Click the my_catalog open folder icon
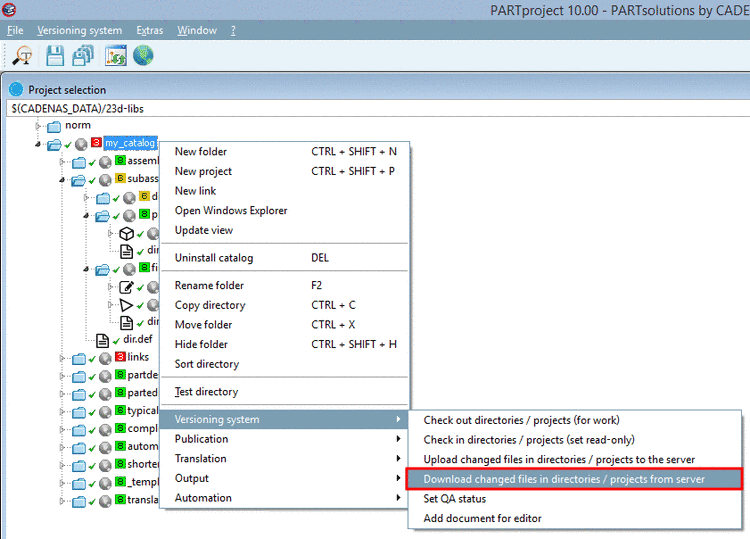This screenshot has width=750, height=539. [x=54, y=144]
